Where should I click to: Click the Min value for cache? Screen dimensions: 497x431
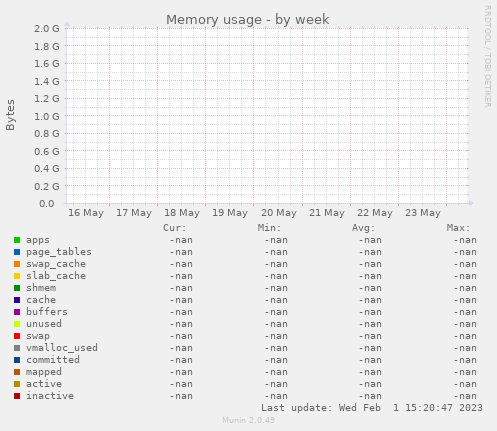pyautogui.click(x=276, y=300)
